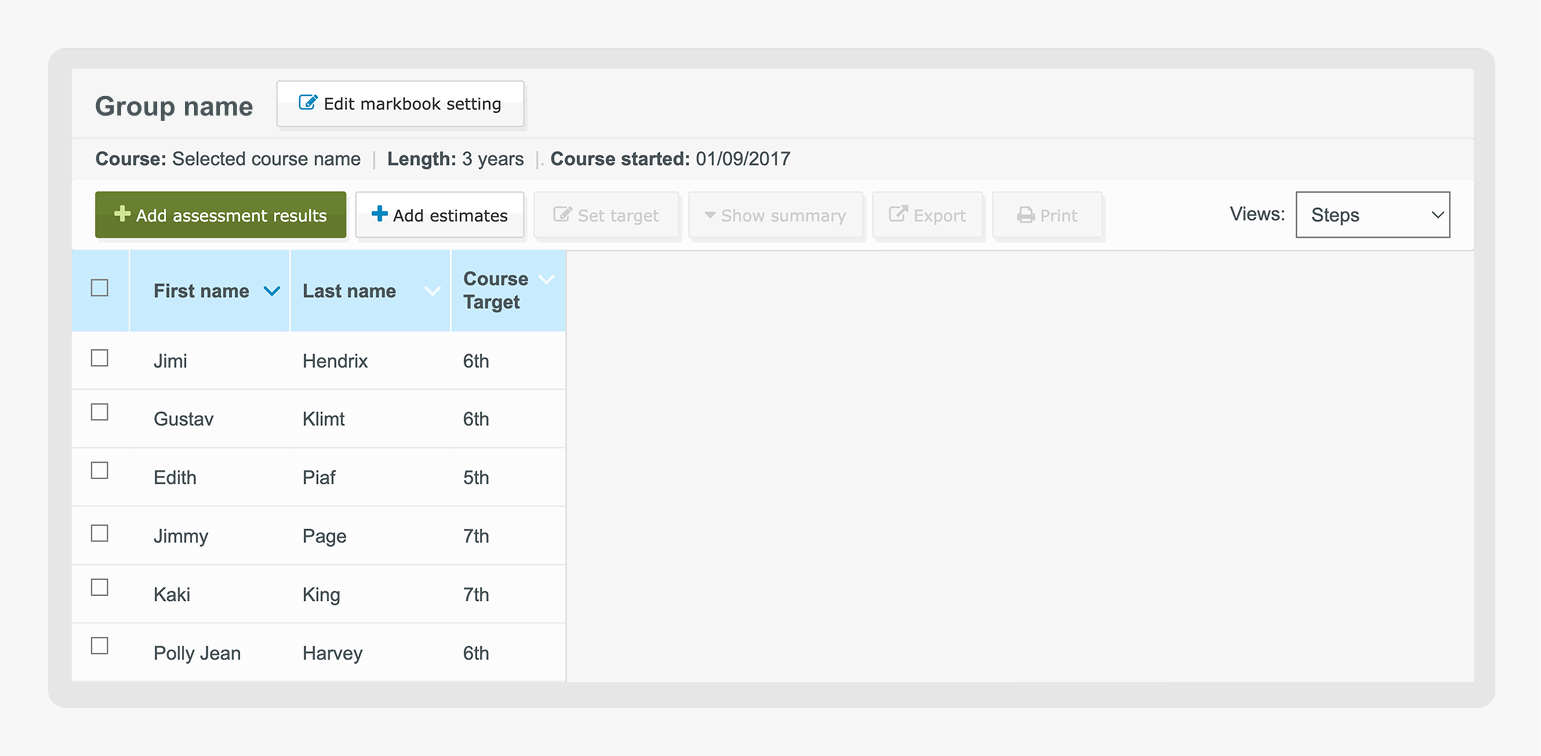
Task: Click the First name column header
Action: click(x=210, y=291)
